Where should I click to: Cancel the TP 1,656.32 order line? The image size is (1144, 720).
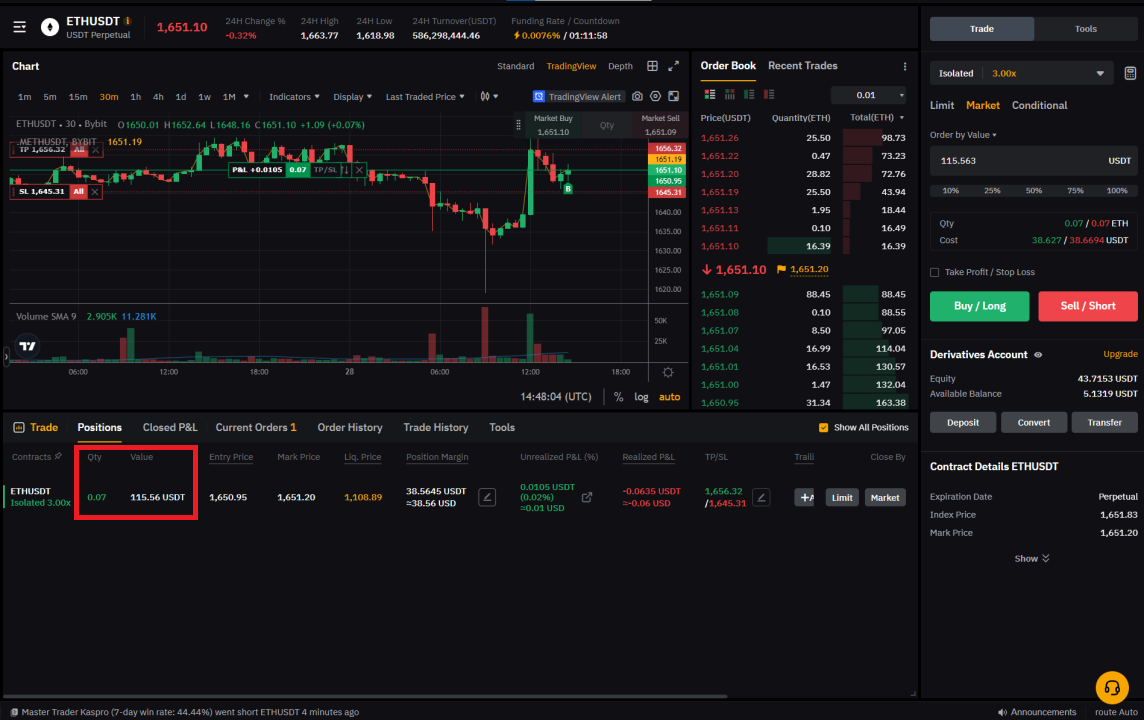[x=96, y=150]
